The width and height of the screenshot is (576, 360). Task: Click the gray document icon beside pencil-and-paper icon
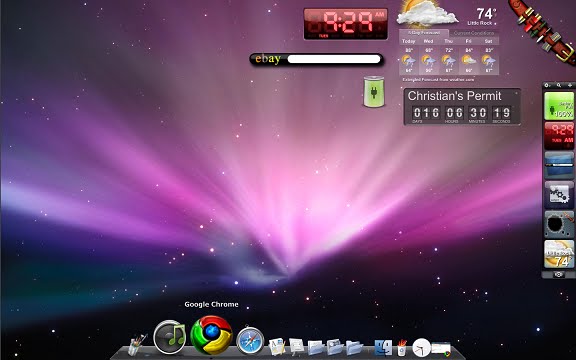(x=296, y=346)
